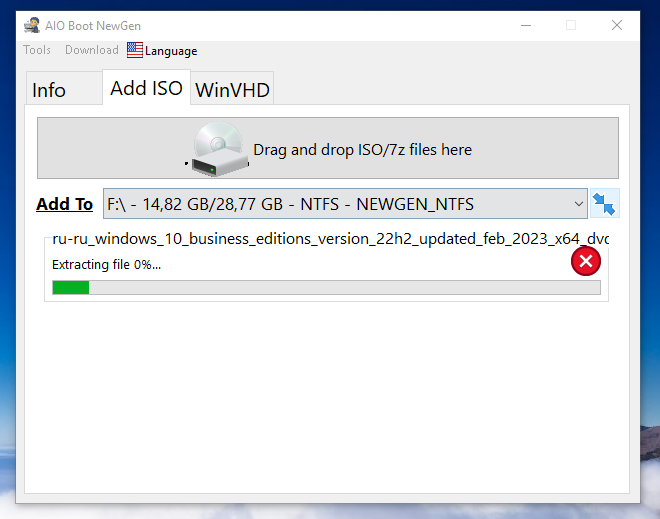Switch to the Info tab
The width and height of the screenshot is (660, 519).
pyautogui.click(x=49, y=90)
